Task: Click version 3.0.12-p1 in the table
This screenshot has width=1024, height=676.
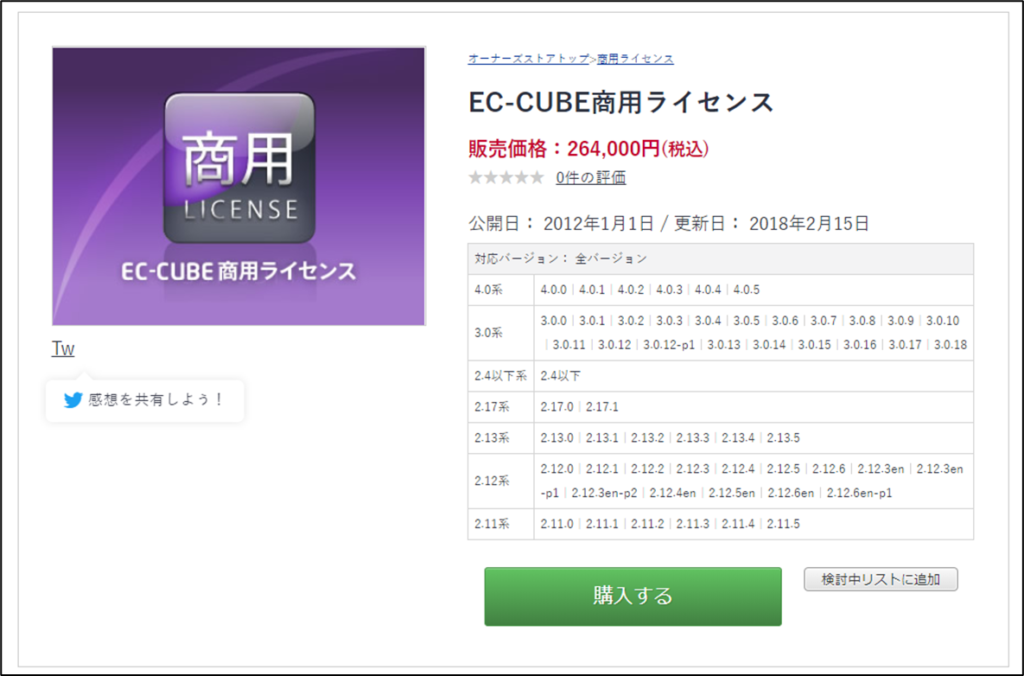Action: coord(669,344)
